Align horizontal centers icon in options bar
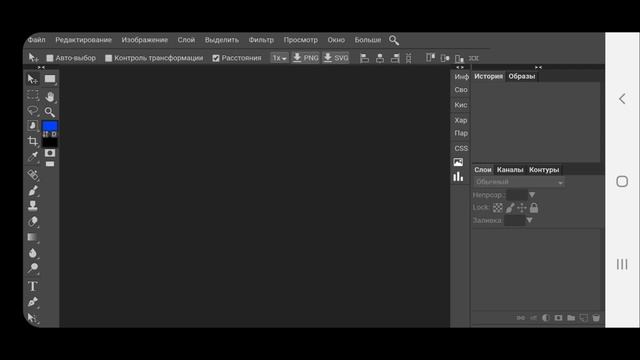 coord(380,58)
